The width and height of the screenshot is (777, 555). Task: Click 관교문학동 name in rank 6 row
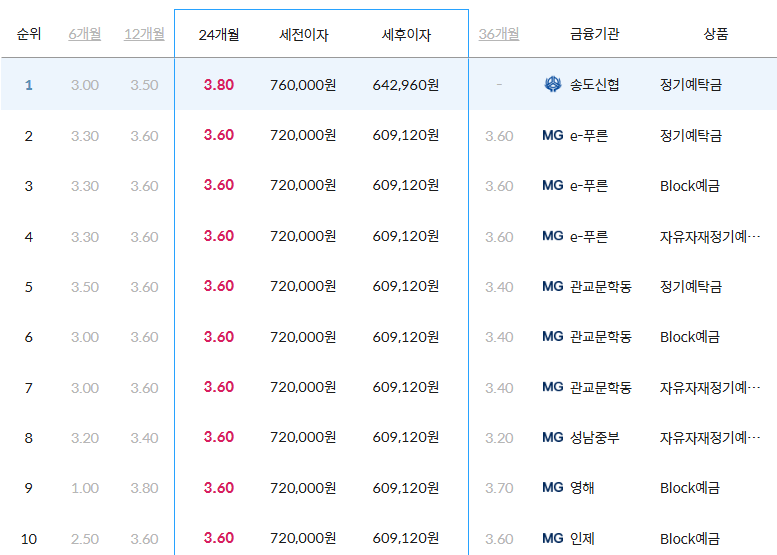[x=601, y=337]
